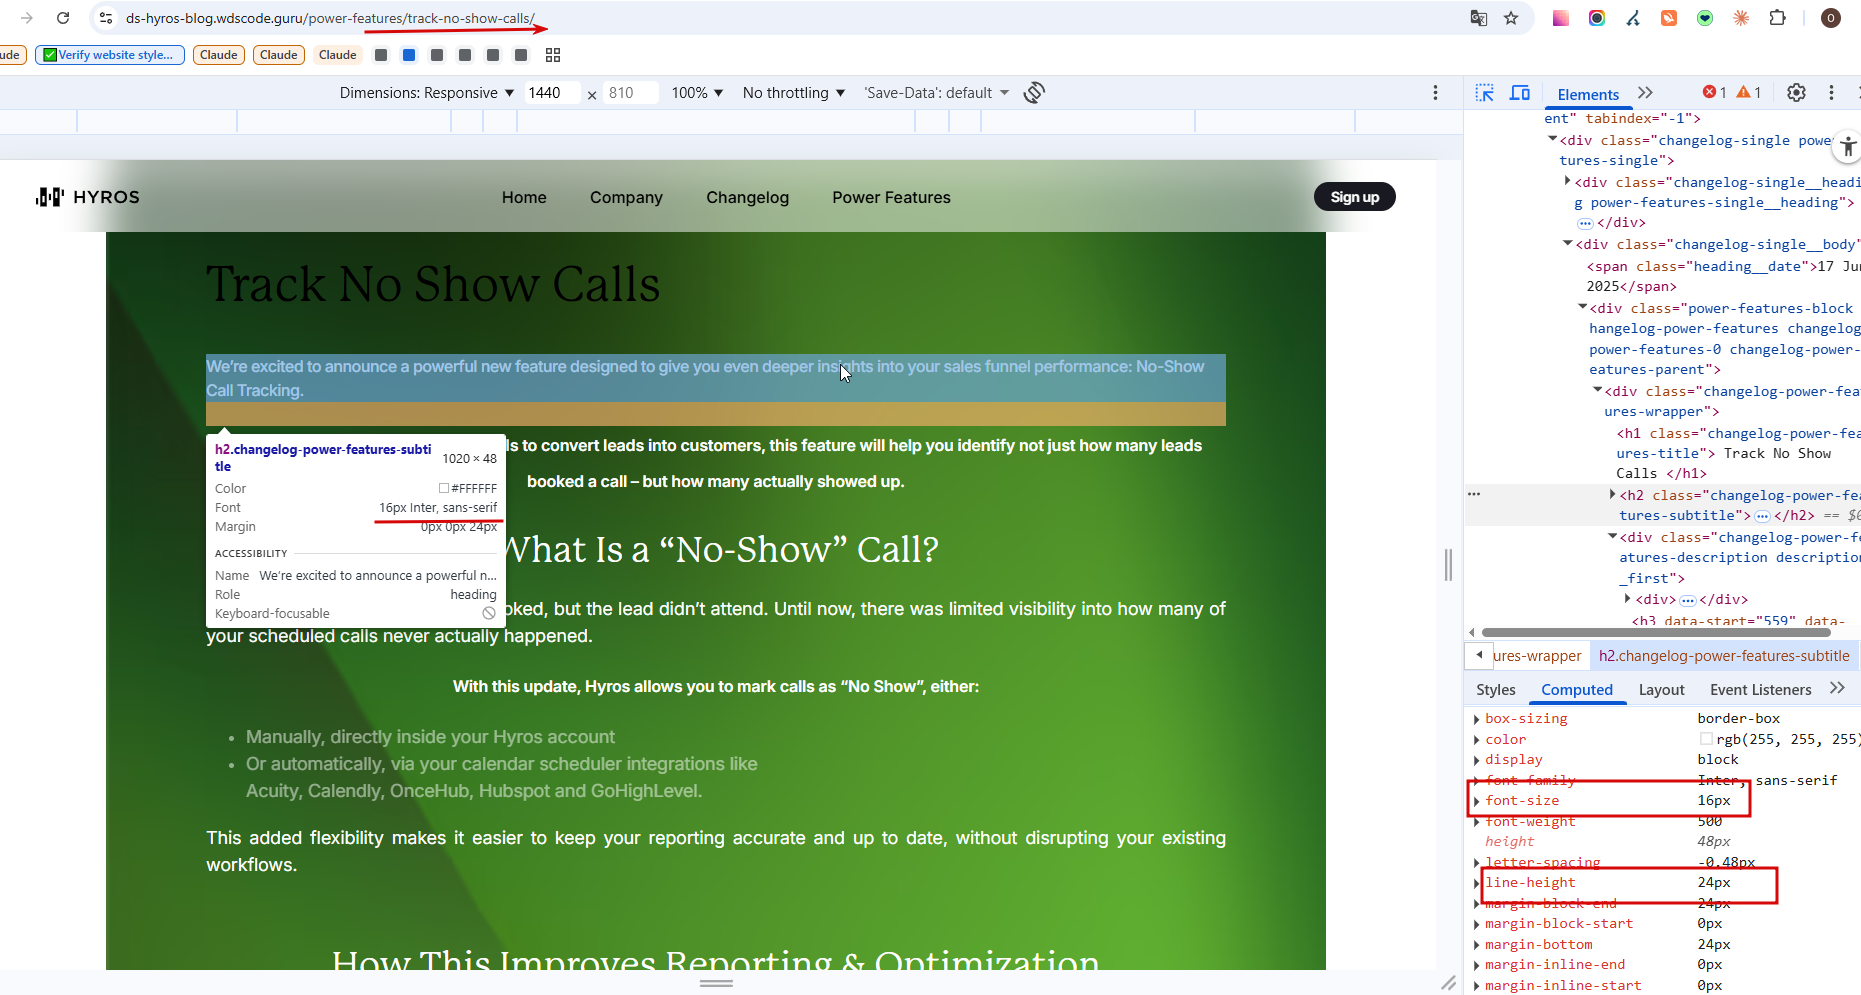Collapse the changelog-power-features-description div node
1861x995 pixels.
(x=1612, y=537)
